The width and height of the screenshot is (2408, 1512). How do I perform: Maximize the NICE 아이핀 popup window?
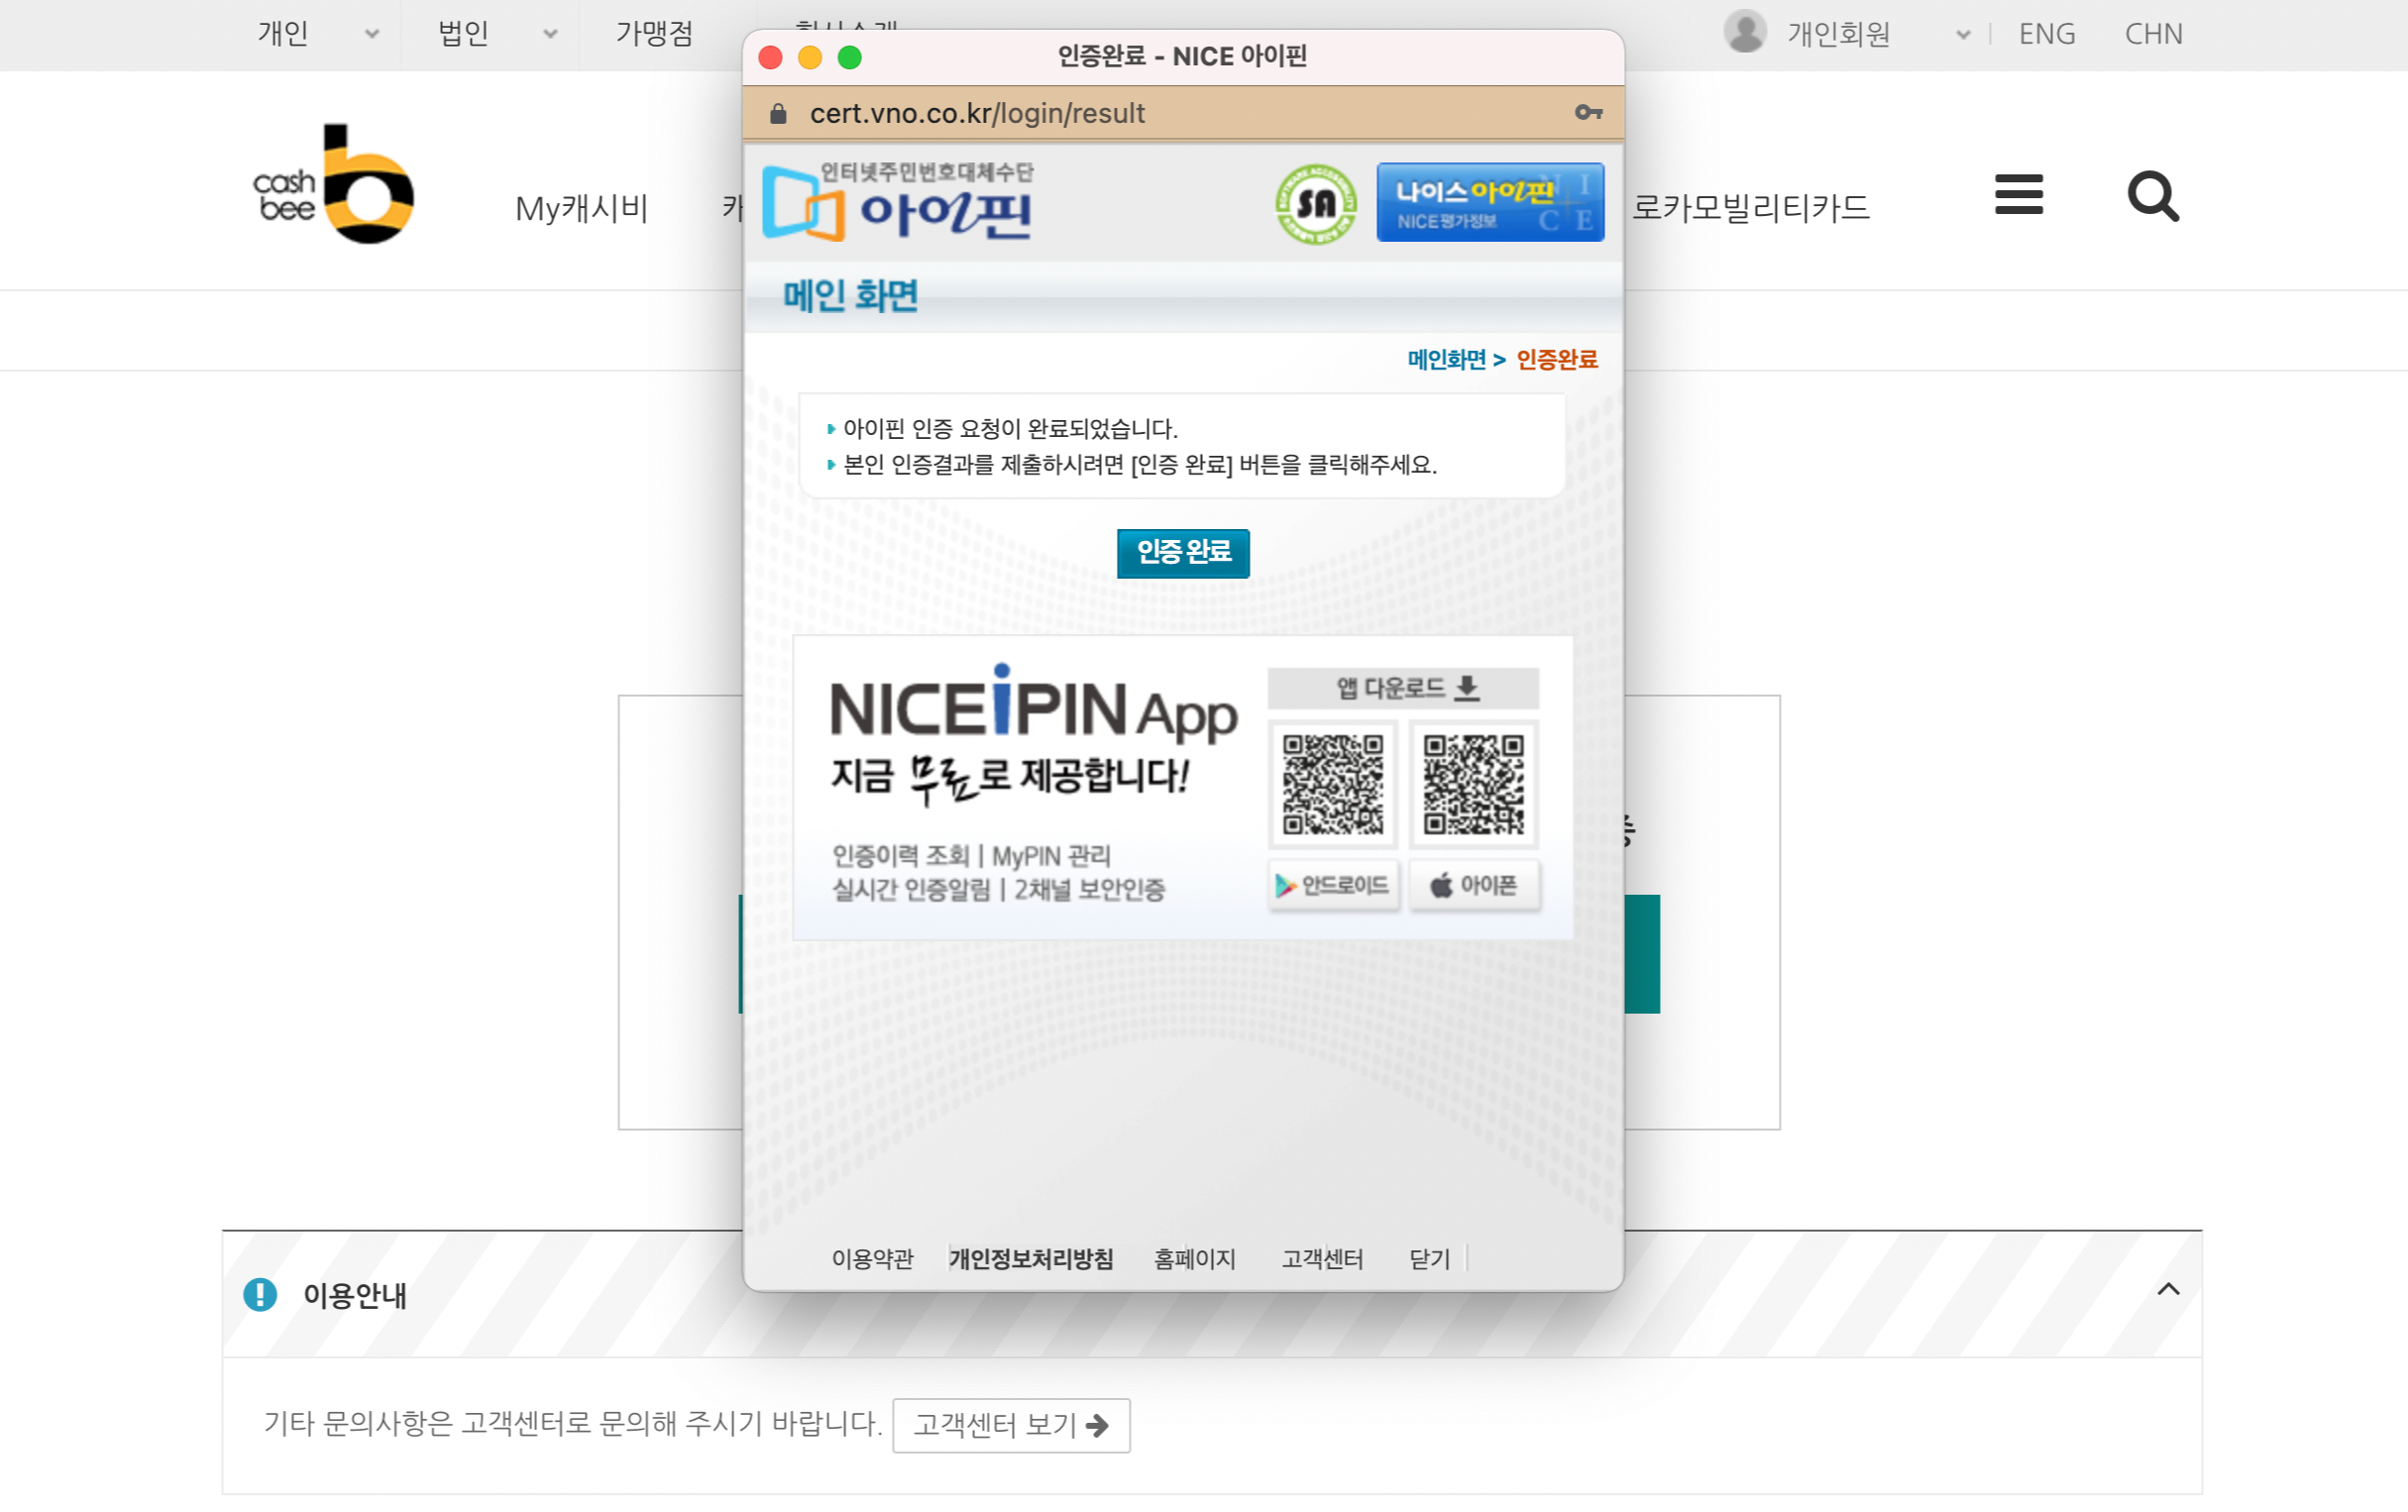(x=849, y=57)
